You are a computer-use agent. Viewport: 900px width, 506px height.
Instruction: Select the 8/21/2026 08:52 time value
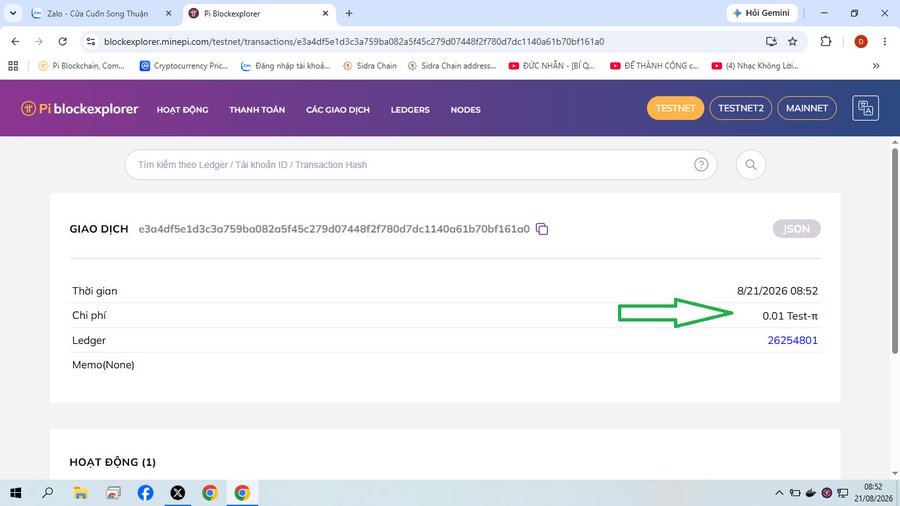click(x=777, y=291)
